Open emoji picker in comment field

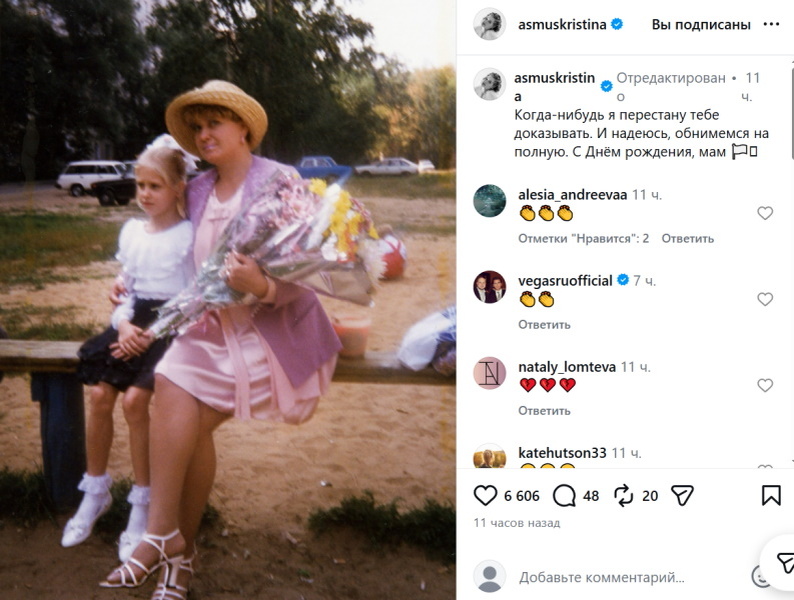(760, 577)
